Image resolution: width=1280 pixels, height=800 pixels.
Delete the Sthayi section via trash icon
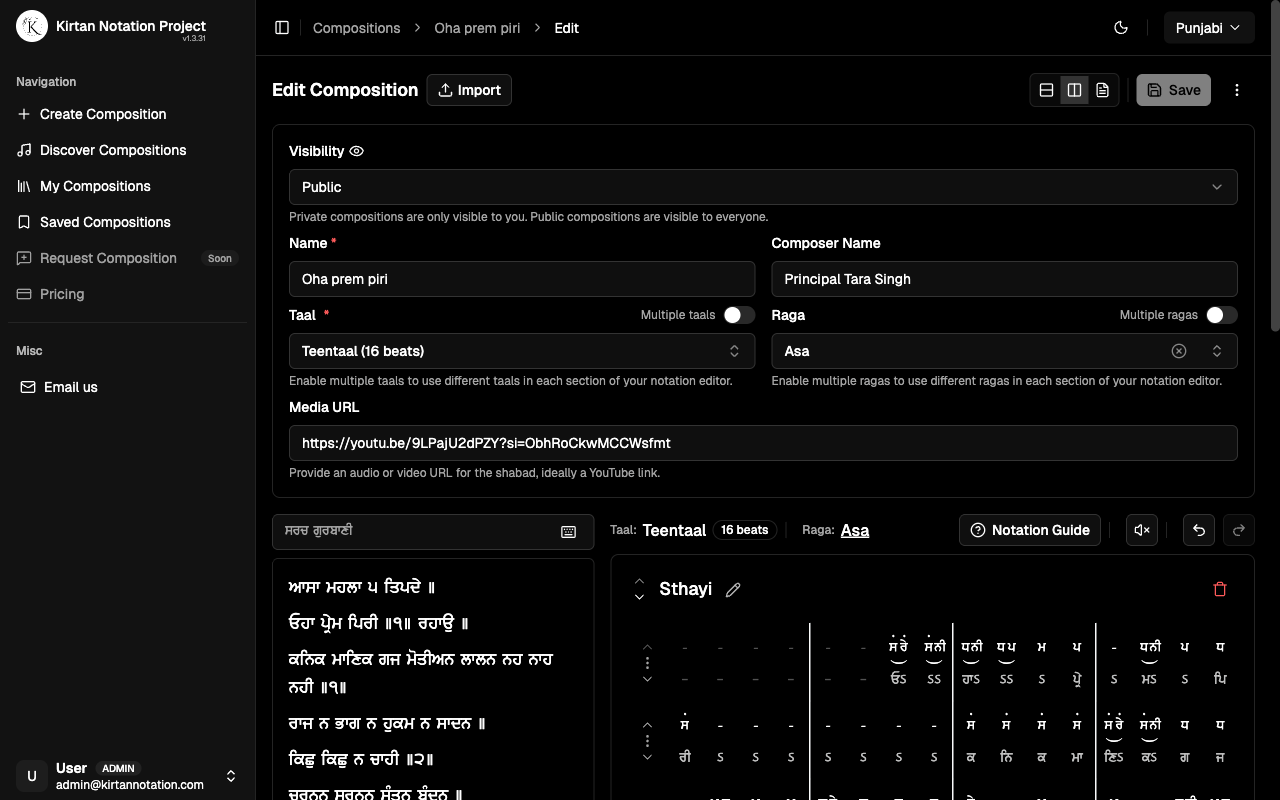pos(1220,589)
